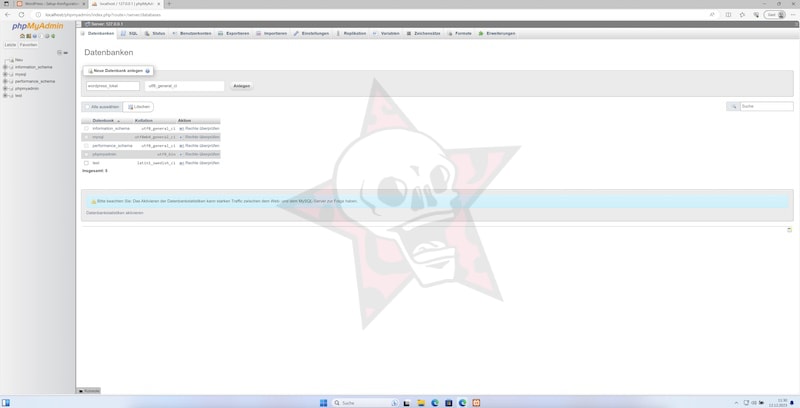Expand information_schema in navigation tree
This screenshot has height=408, width=800.
pyautogui.click(x=5, y=67)
